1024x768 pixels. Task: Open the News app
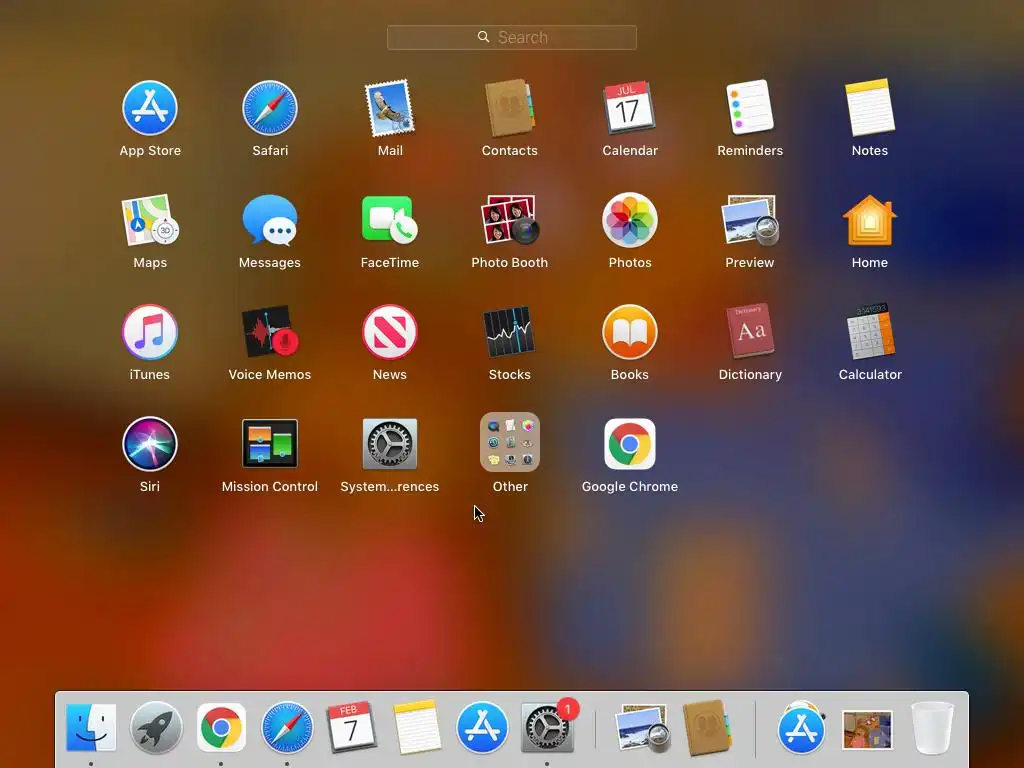point(390,332)
